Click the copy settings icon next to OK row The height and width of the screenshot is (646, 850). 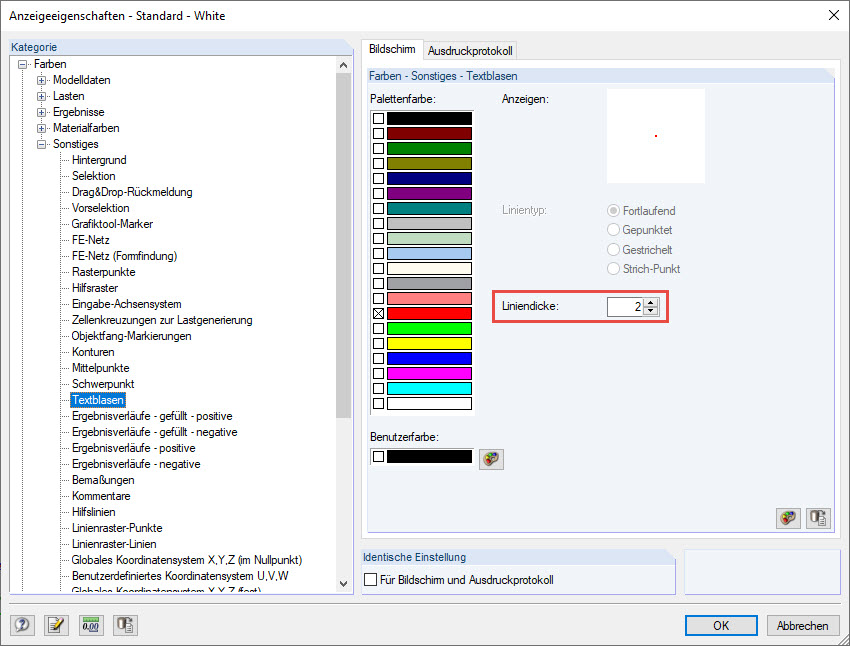click(x=123, y=625)
